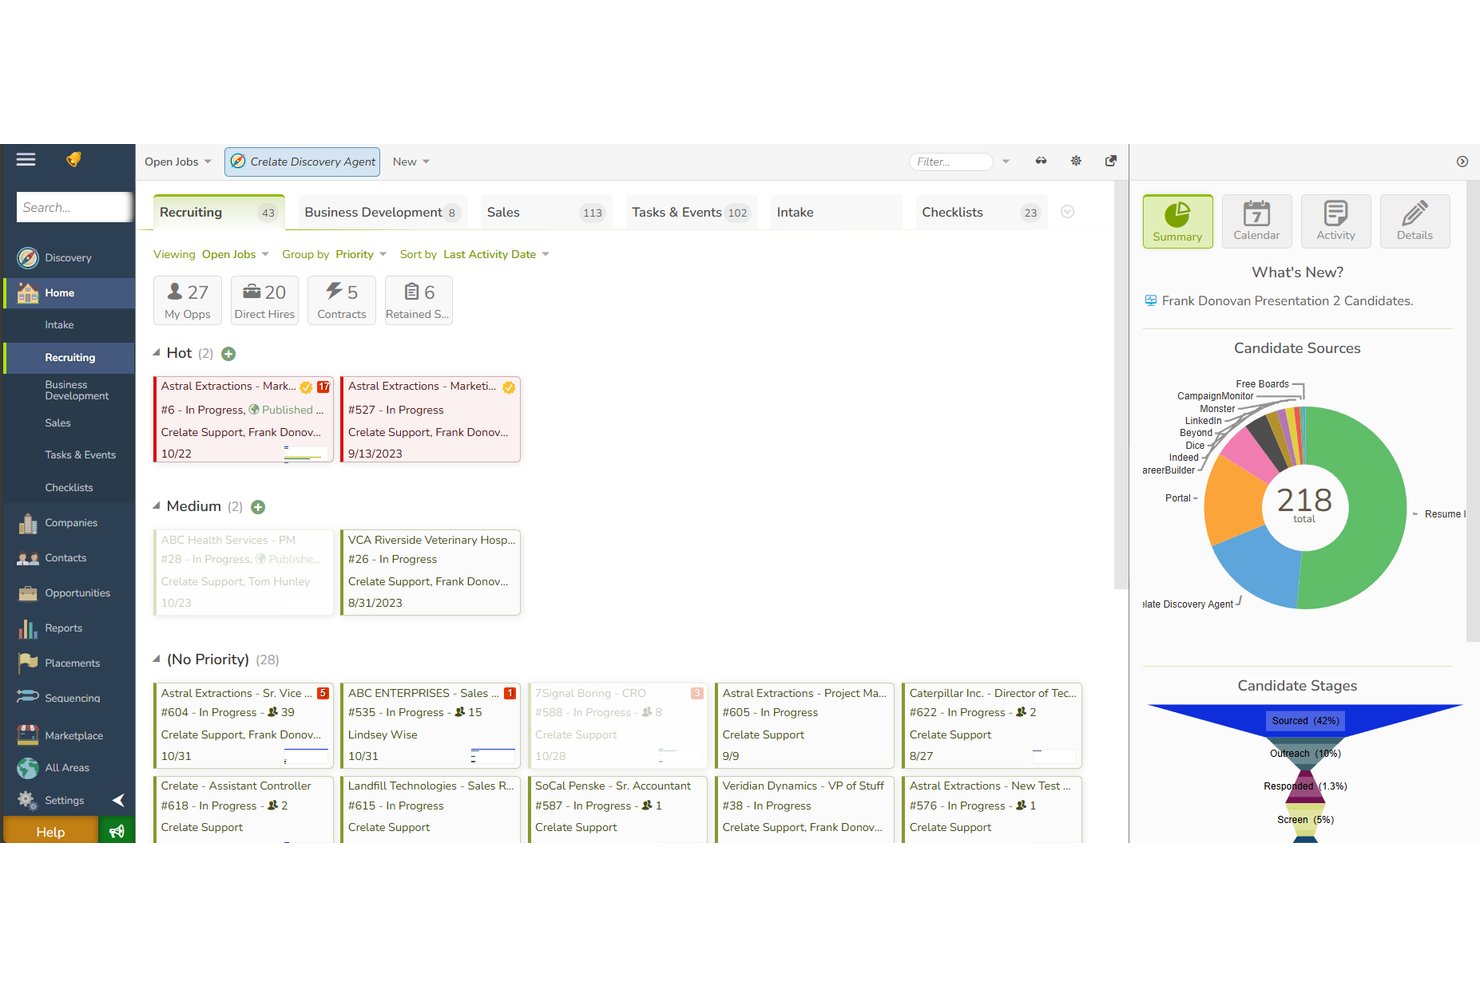Open Discovery from the sidebar

68,258
